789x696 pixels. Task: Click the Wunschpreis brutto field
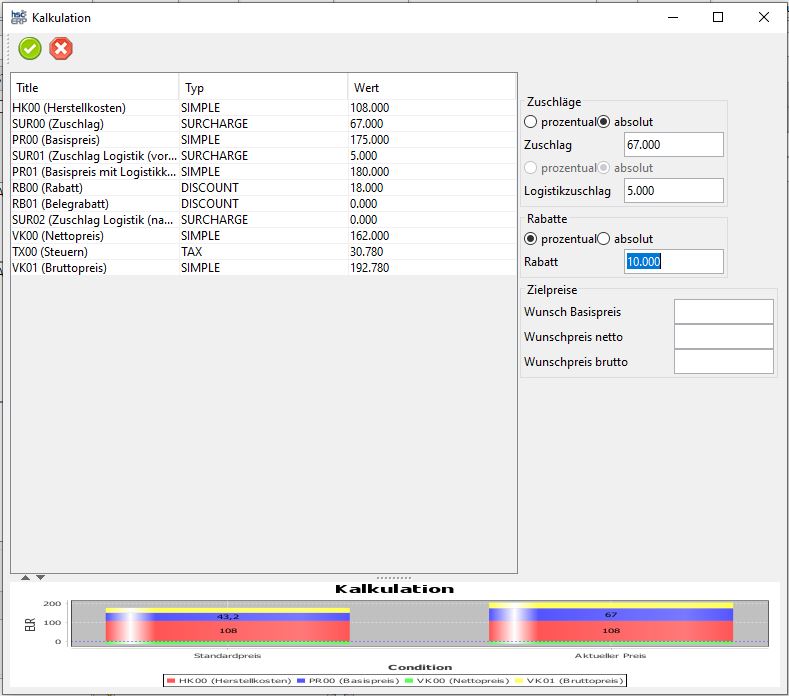click(723, 362)
